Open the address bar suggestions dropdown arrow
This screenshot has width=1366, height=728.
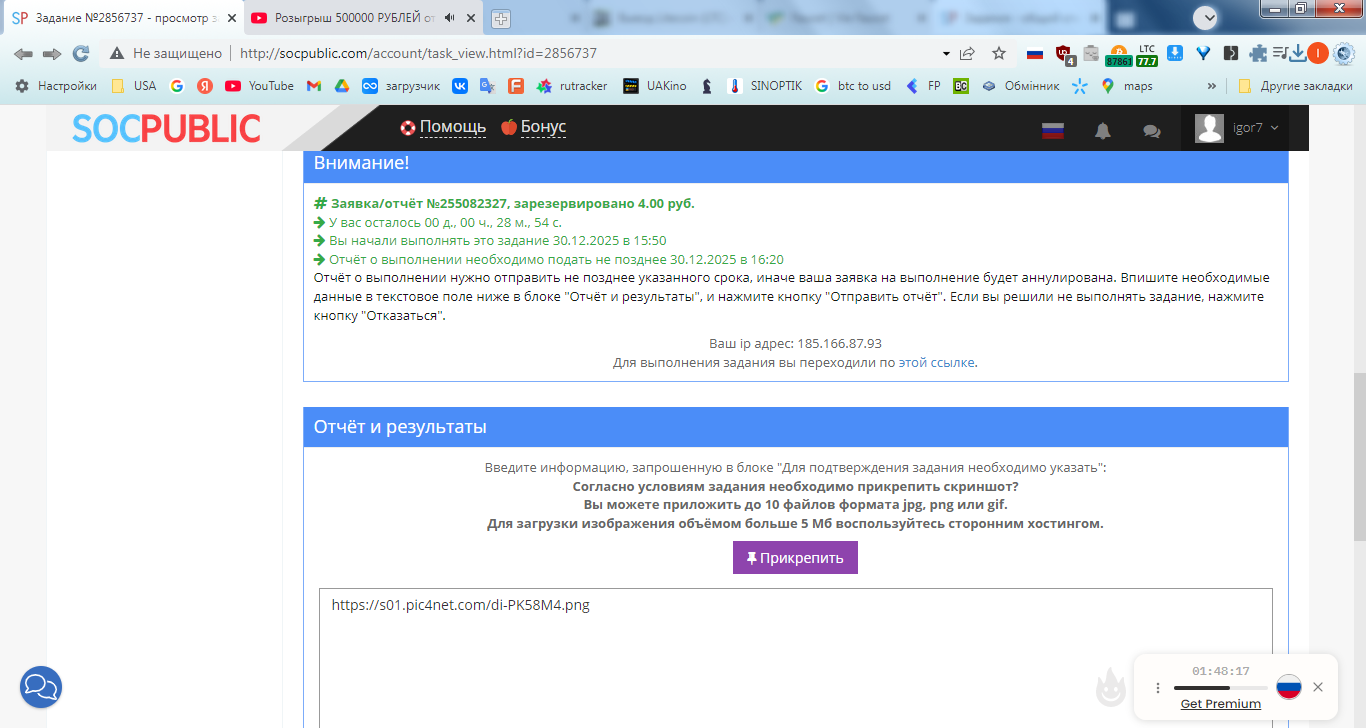946,54
